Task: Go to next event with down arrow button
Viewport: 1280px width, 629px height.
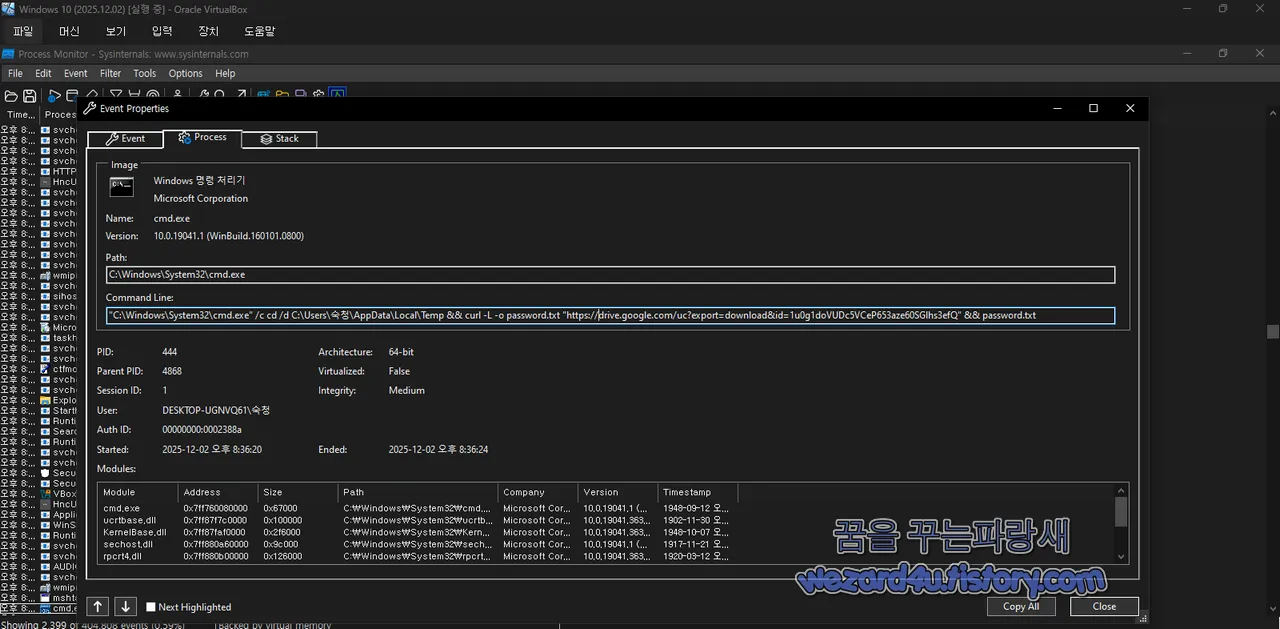Action: (125, 606)
